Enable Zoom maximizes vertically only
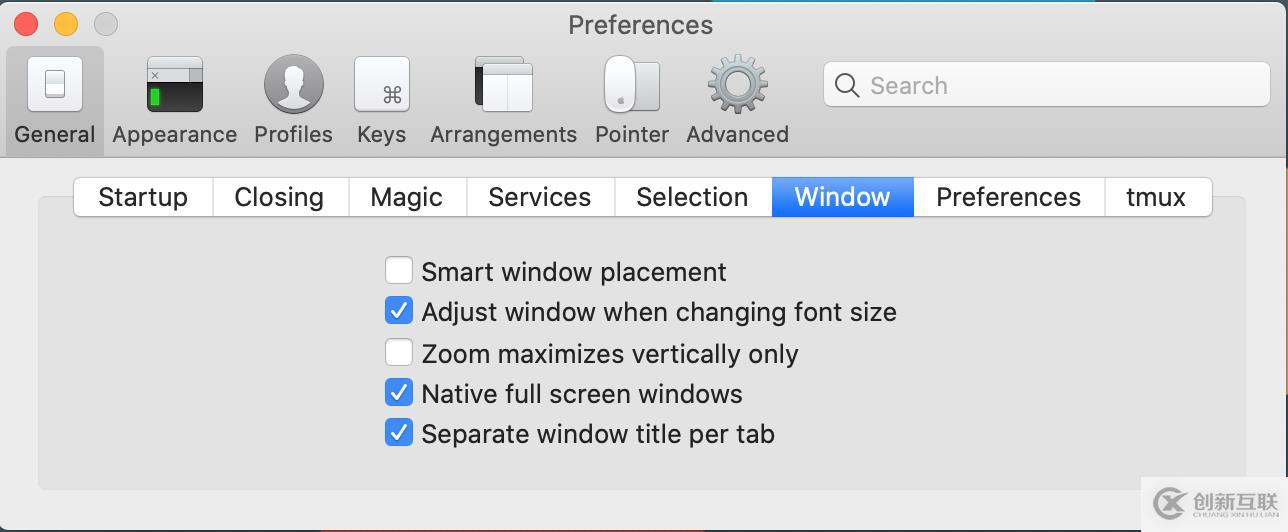This screenshot has width=1288, height=532. 399,352
